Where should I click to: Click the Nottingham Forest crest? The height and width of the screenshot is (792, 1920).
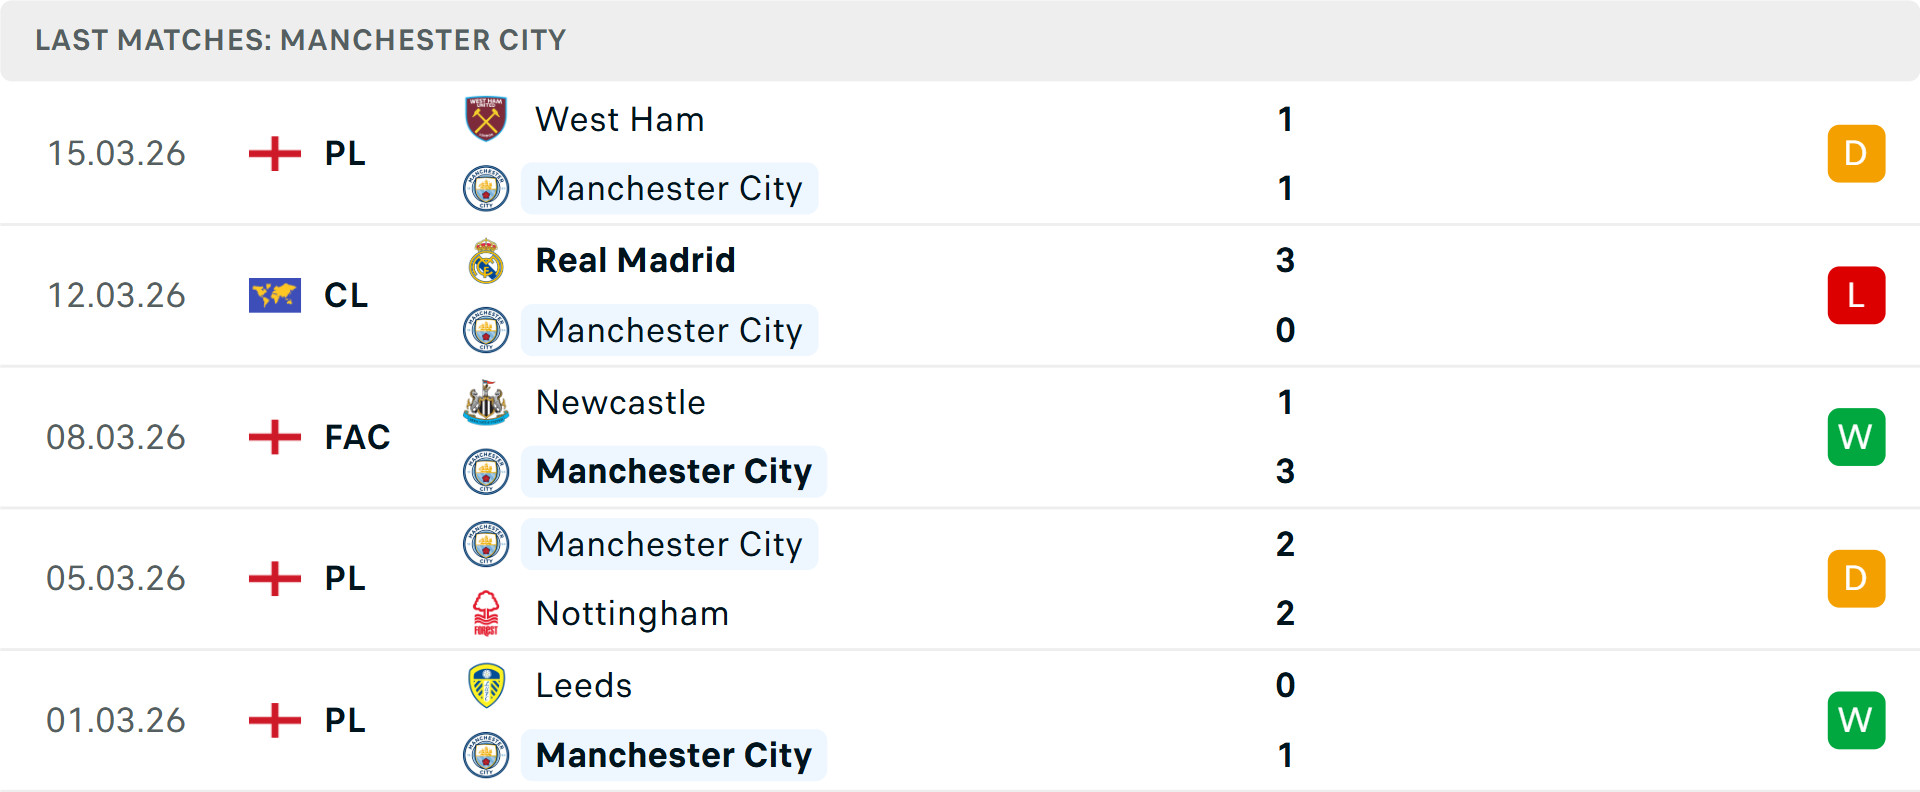(486, 613)
